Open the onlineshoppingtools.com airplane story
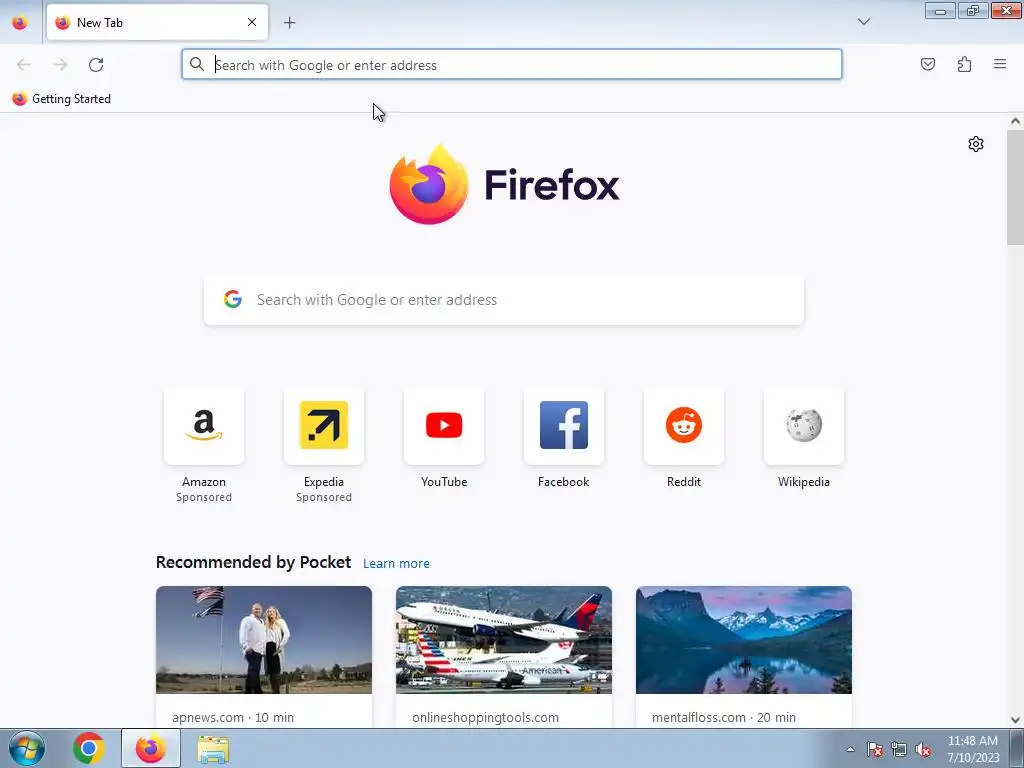1024x768 pixels. (504, 640)
